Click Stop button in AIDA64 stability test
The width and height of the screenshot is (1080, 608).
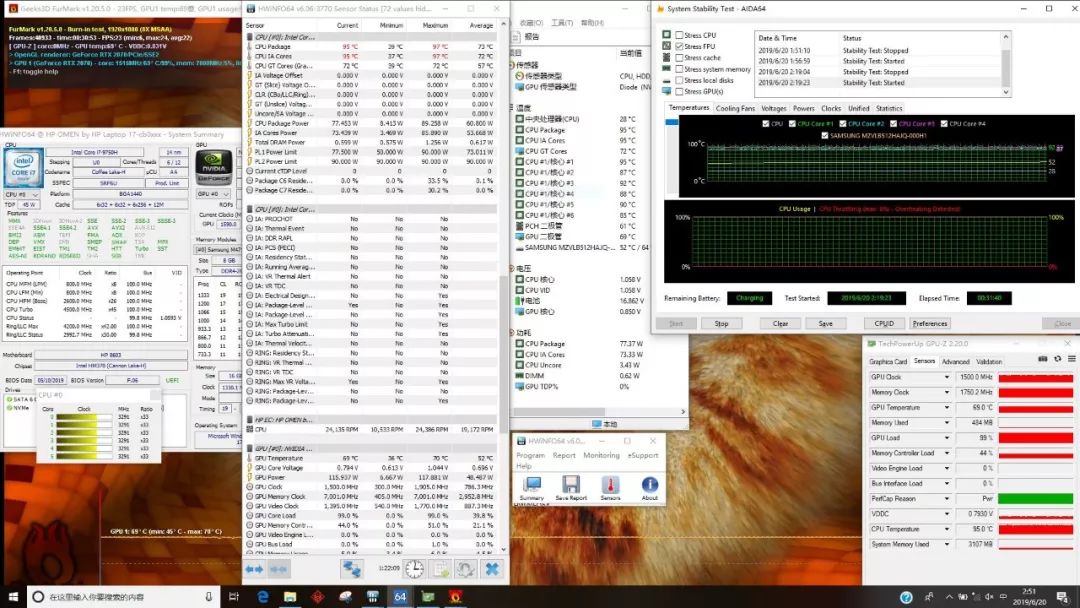click(721, 324)
